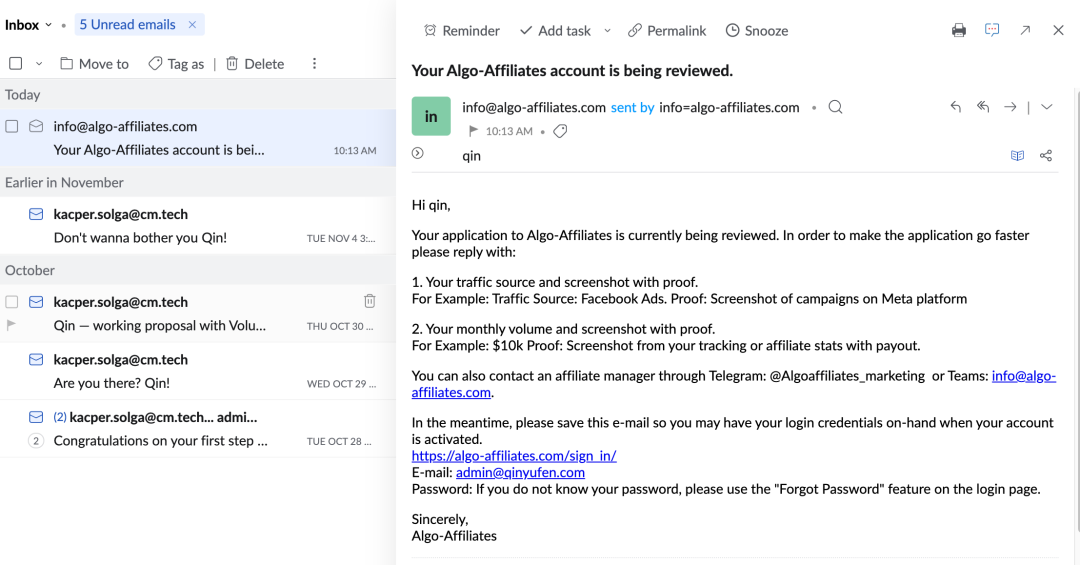1080x565 pixels.
Task: Open email in new window arrow
Action: pos(1025,30)
